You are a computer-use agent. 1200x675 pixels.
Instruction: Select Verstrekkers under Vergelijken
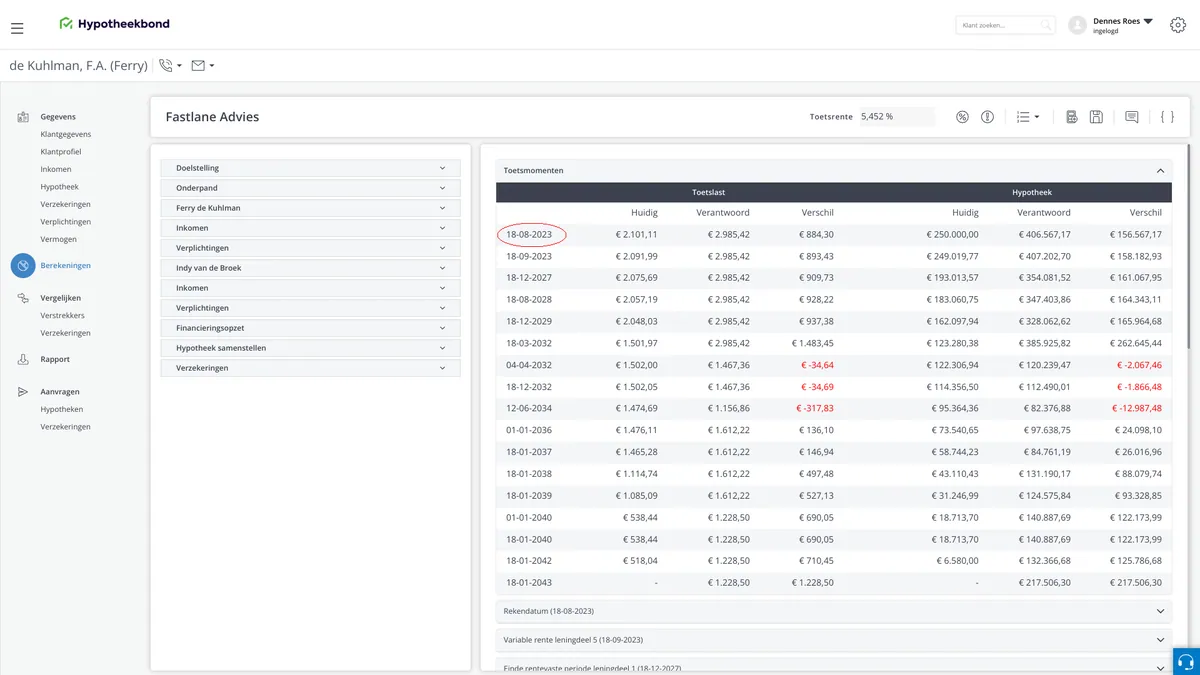pos(63,316)
